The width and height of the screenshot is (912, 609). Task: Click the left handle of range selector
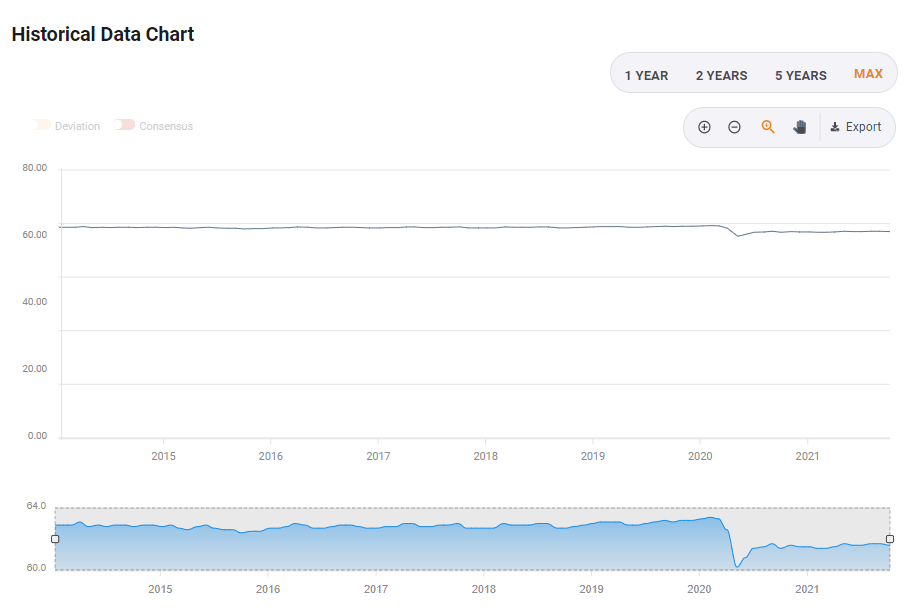(x=55, y=539)
